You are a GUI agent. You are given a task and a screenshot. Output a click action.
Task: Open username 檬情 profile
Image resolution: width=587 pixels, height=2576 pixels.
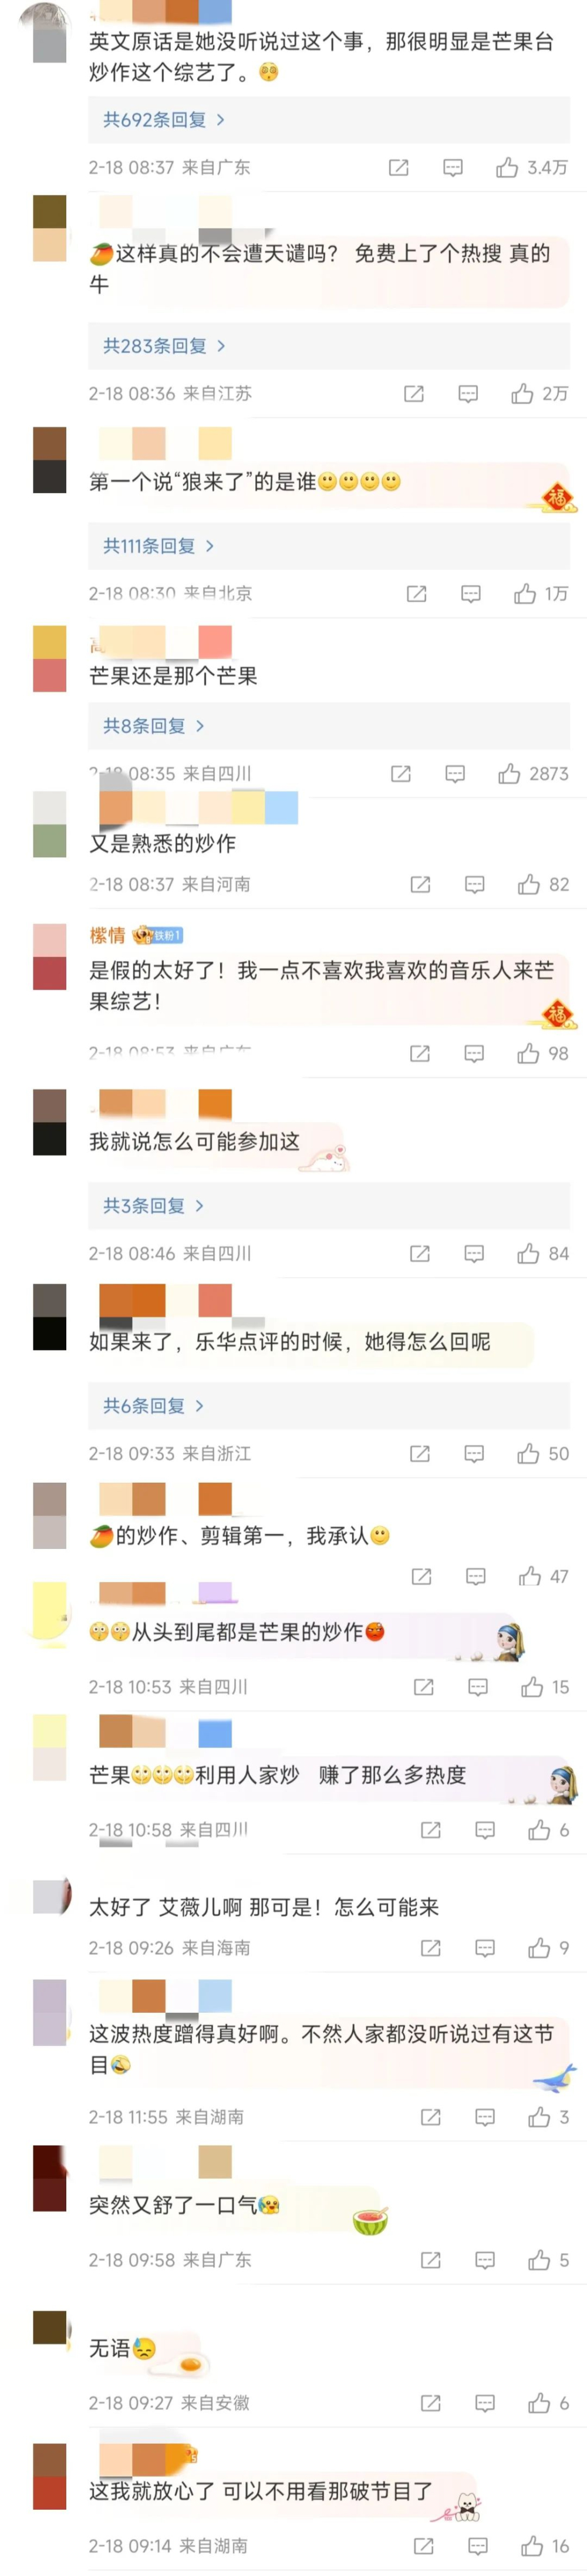click(107, 935)
